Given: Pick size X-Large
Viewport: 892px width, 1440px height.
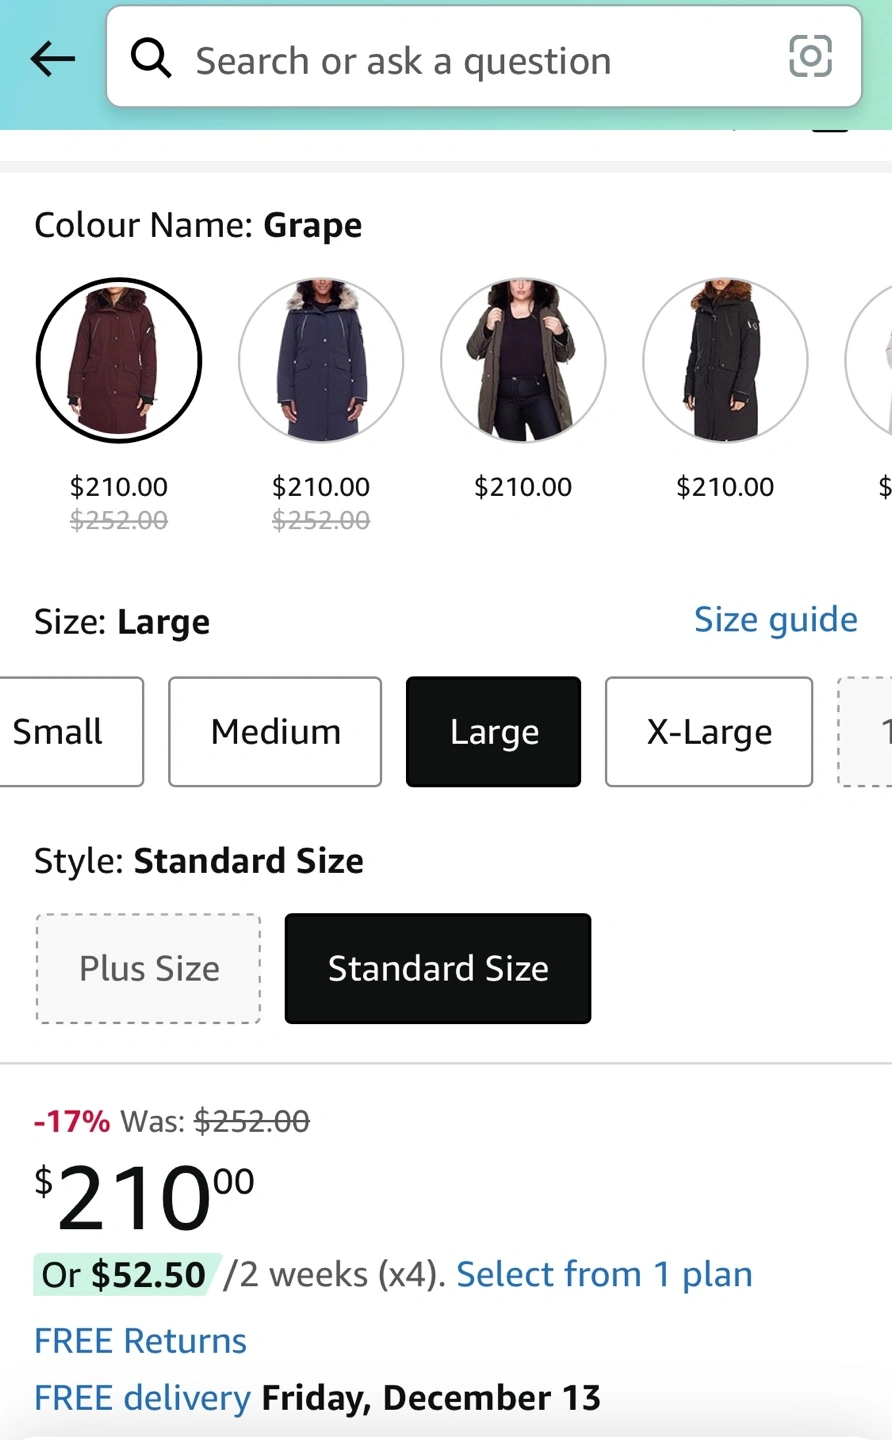Looking at the screenshot, I should click(x=709, y=732).
